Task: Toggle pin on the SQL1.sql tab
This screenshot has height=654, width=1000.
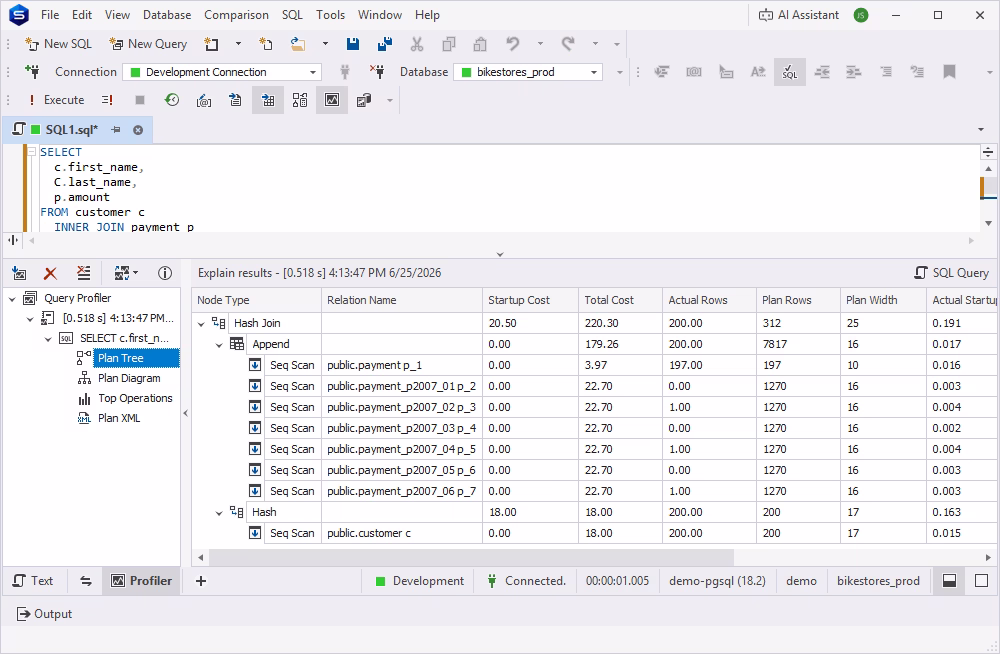Action: pos(115,130)
